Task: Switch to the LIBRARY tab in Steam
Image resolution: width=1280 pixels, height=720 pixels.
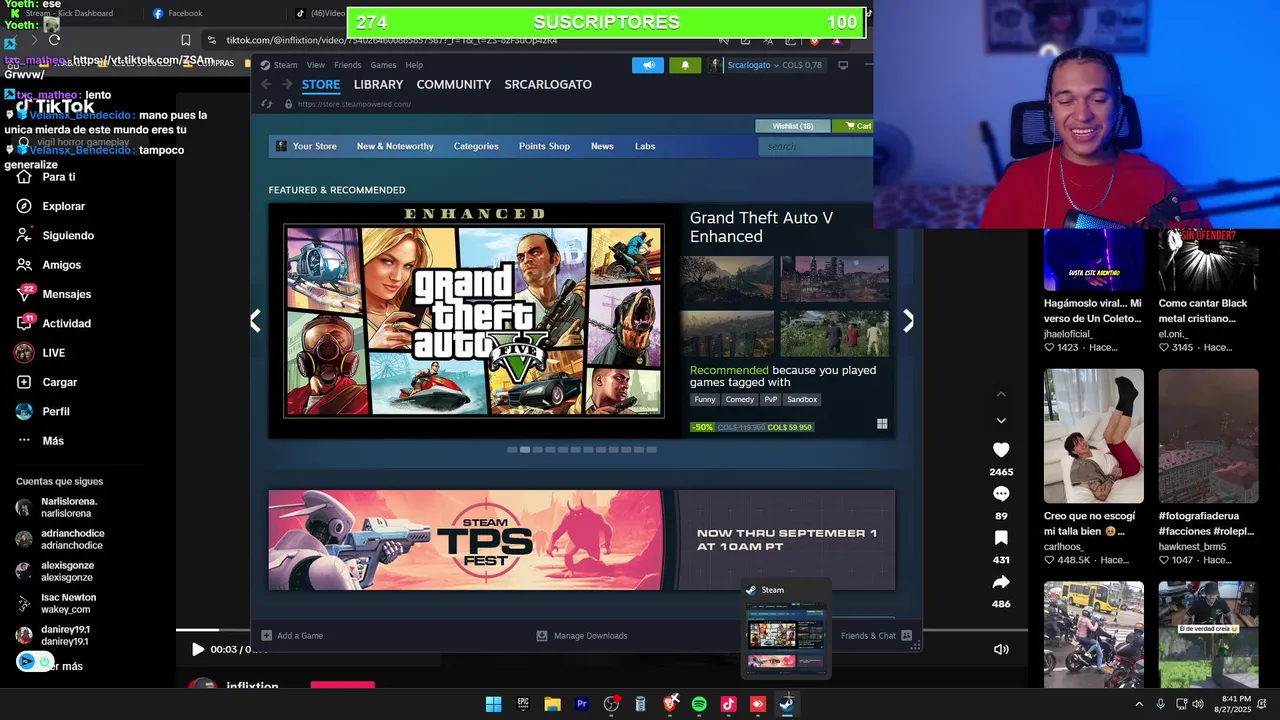Action: (x=378, y=85)
